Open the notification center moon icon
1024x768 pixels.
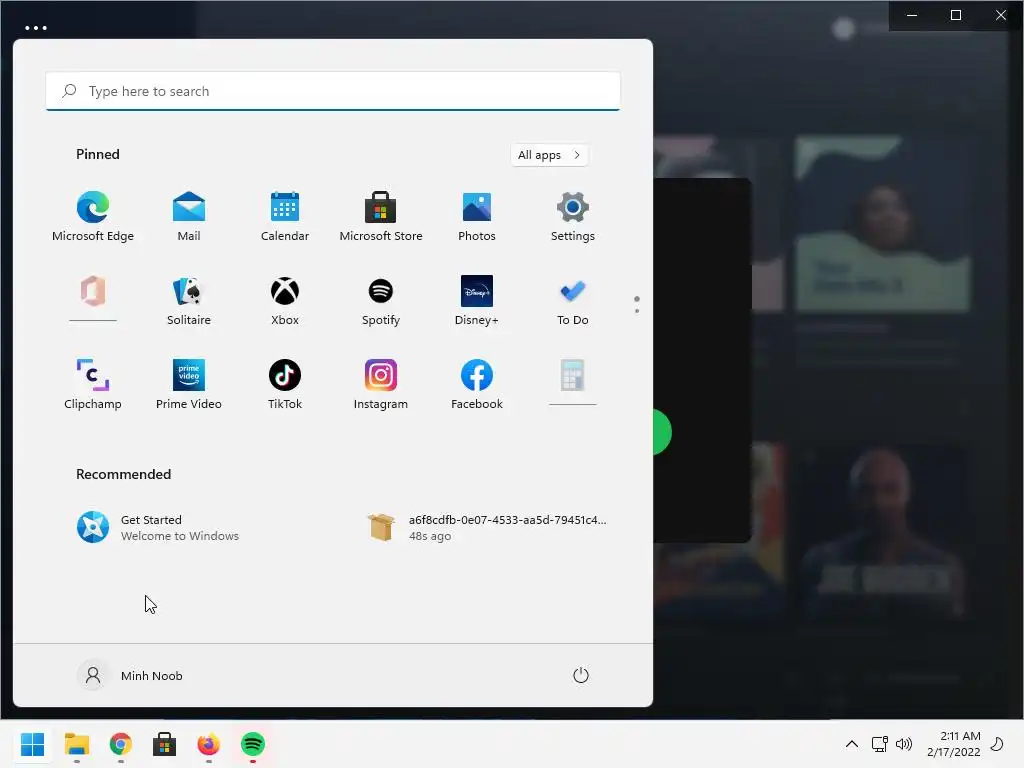997,744
